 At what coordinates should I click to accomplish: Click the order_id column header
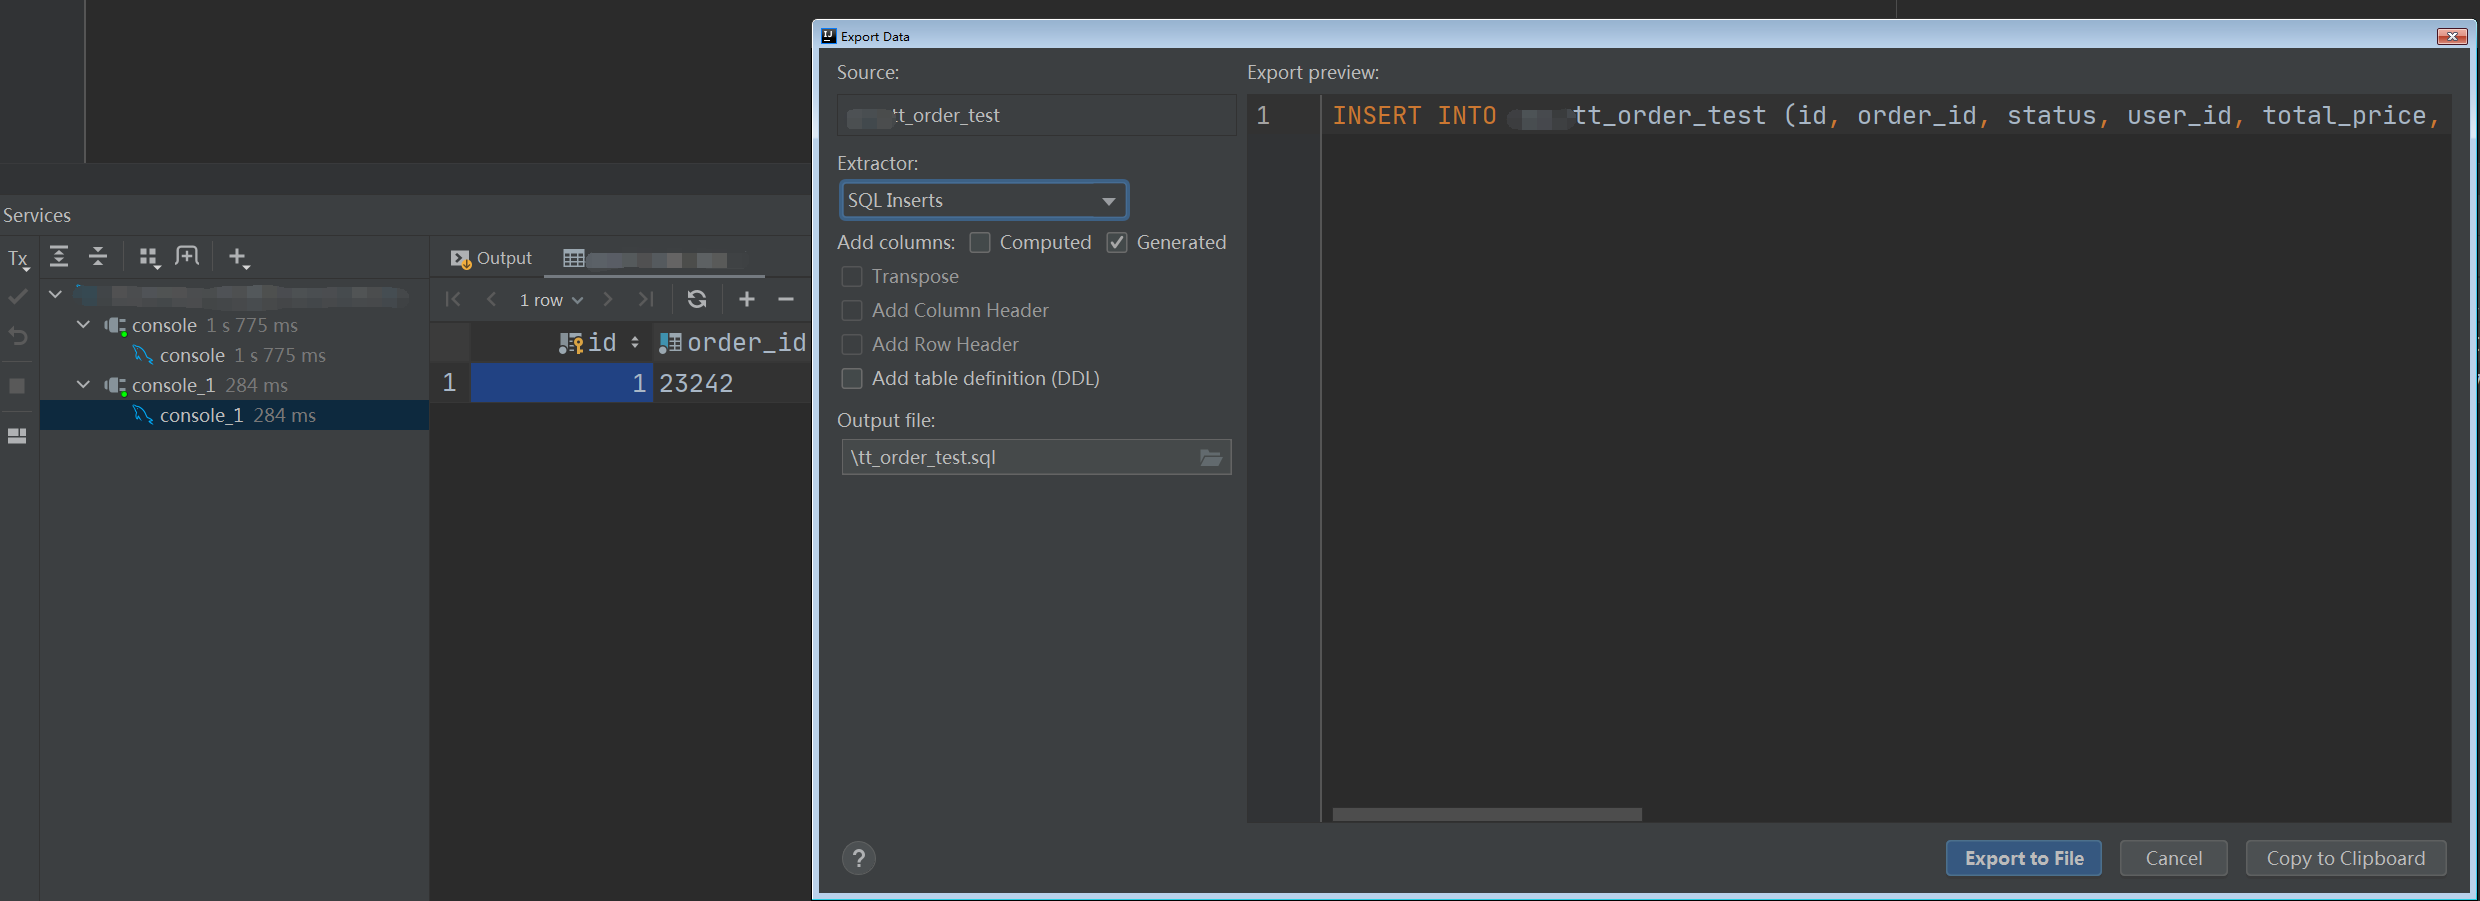(x=733, y=343)
